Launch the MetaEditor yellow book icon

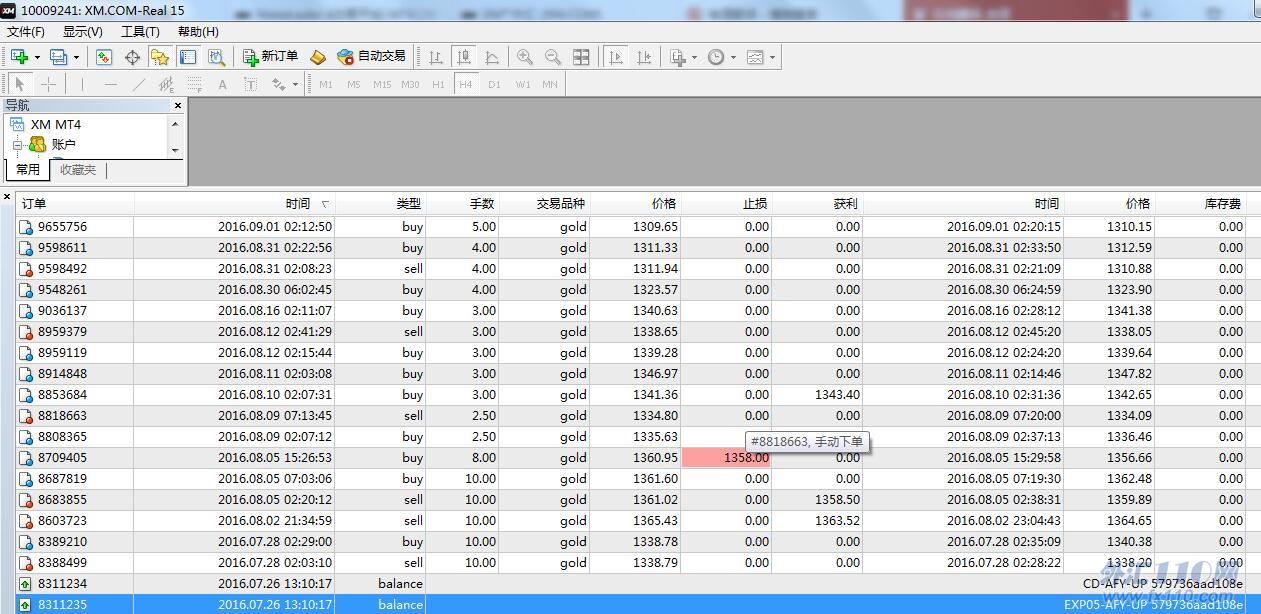318,57
